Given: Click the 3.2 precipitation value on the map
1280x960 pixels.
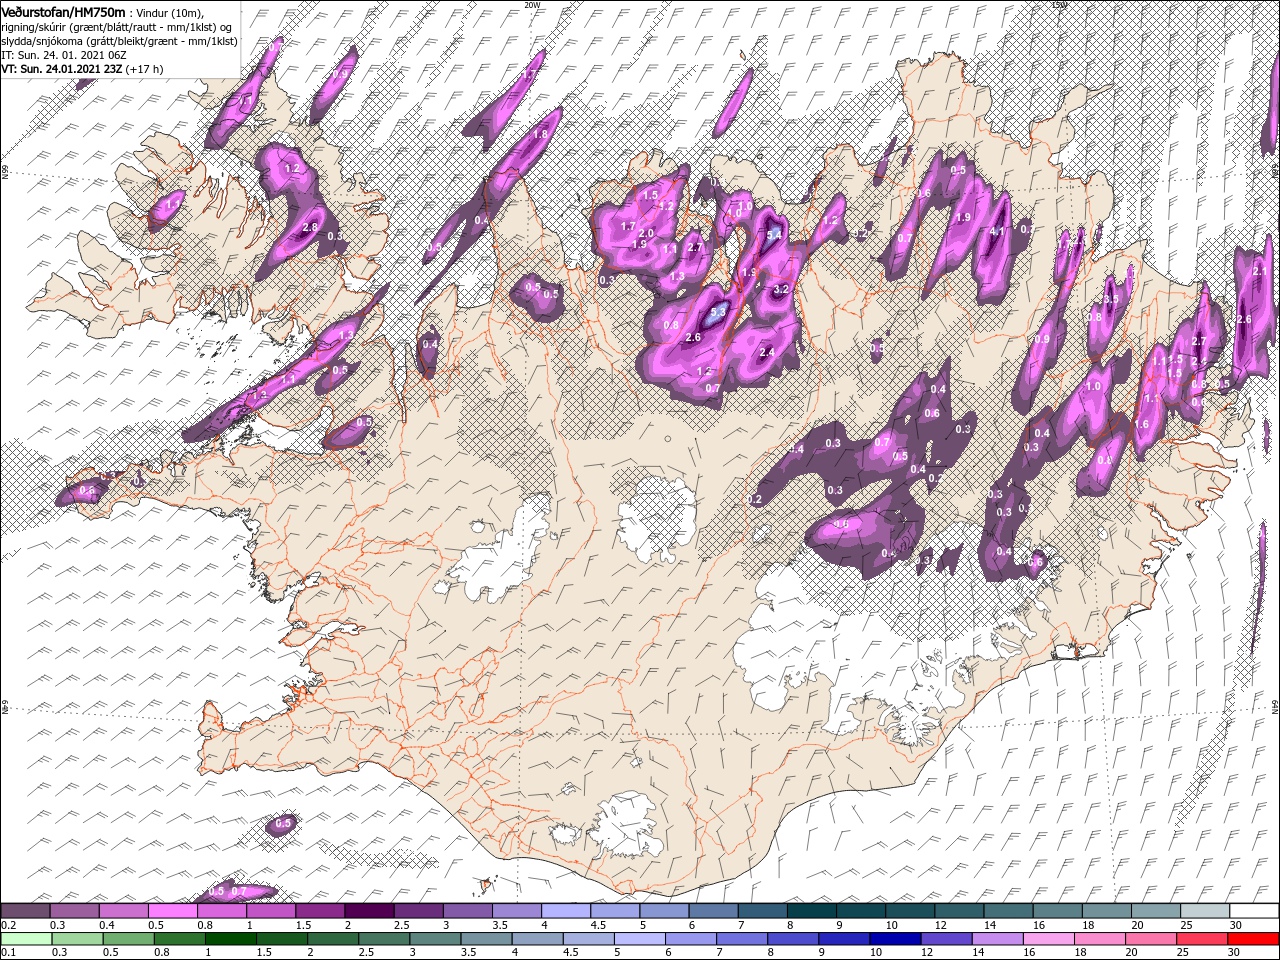Looking at the screenshot, I should point(782,289).
